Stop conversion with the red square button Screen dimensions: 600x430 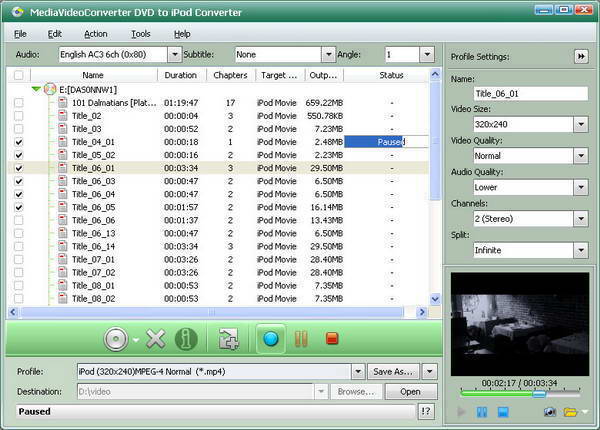pos(332,339)
